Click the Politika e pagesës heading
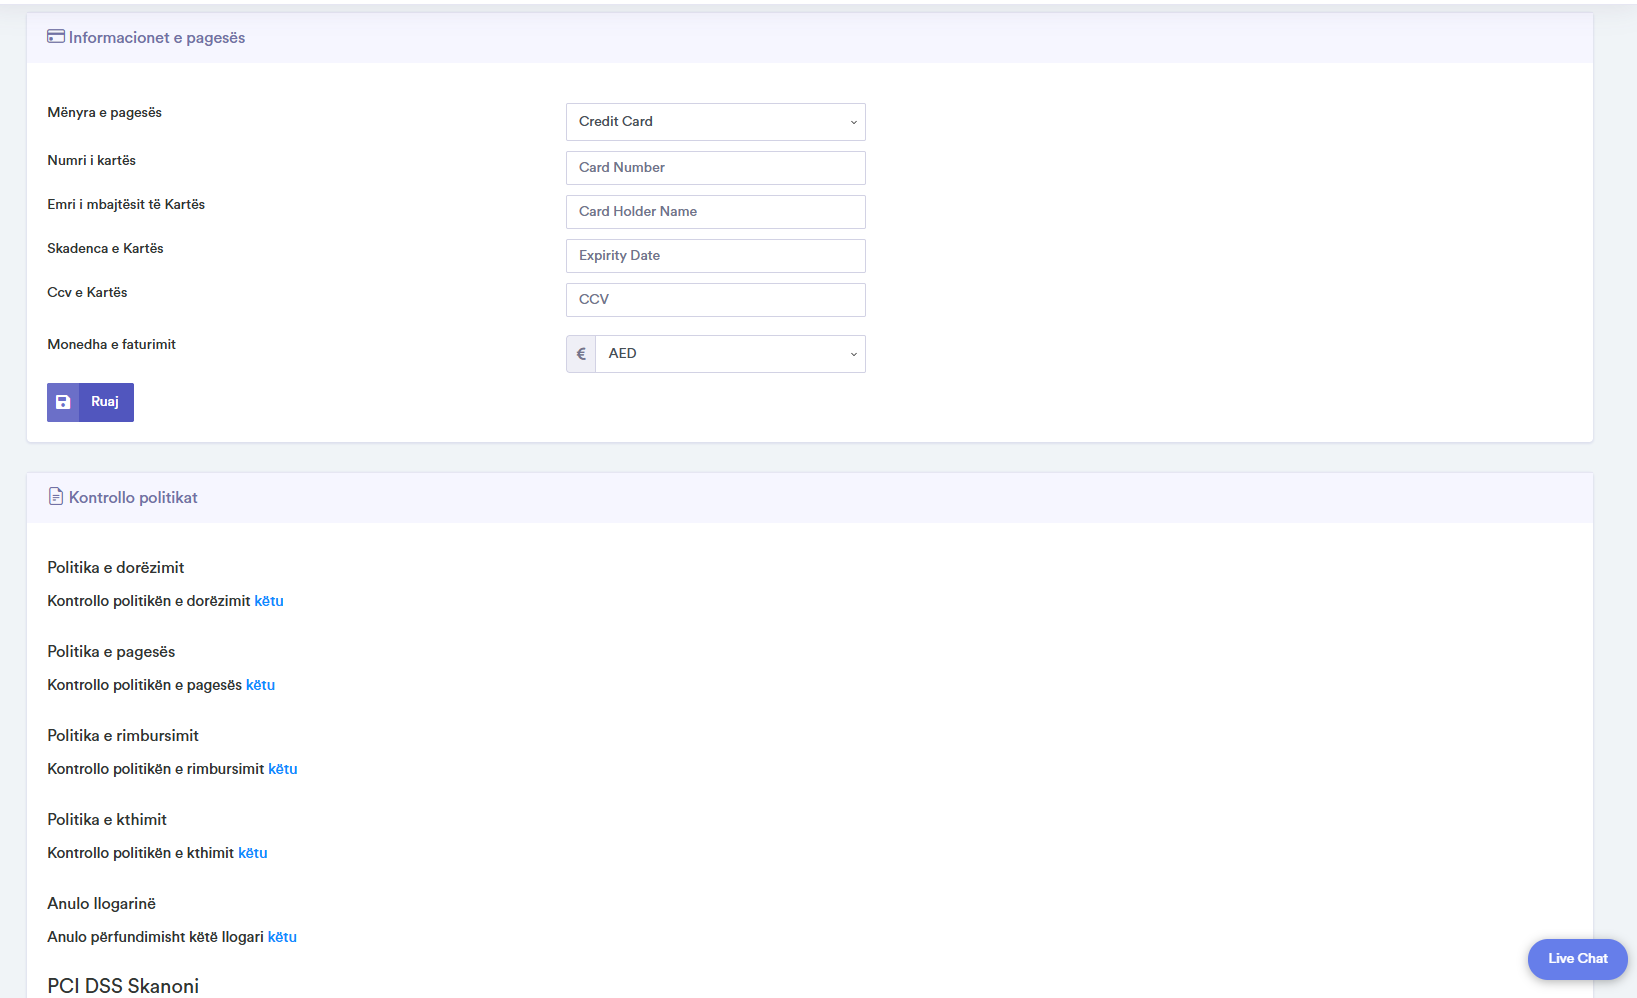 click(111, 652)
